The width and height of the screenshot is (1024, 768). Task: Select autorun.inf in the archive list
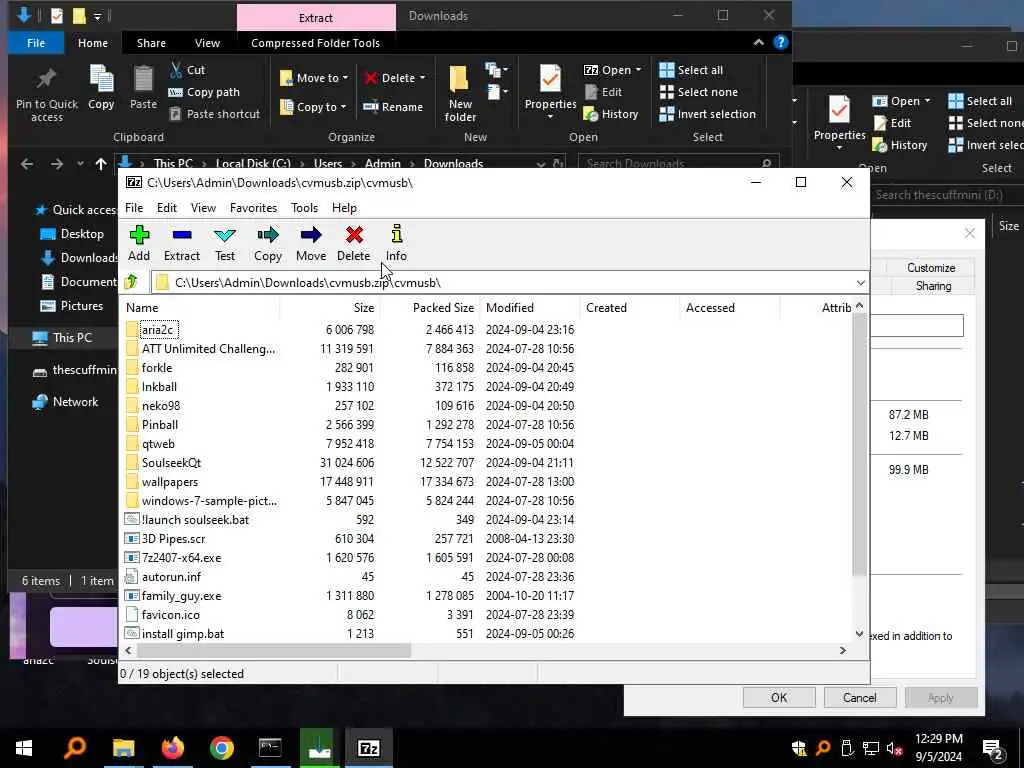tap(171, 577)
